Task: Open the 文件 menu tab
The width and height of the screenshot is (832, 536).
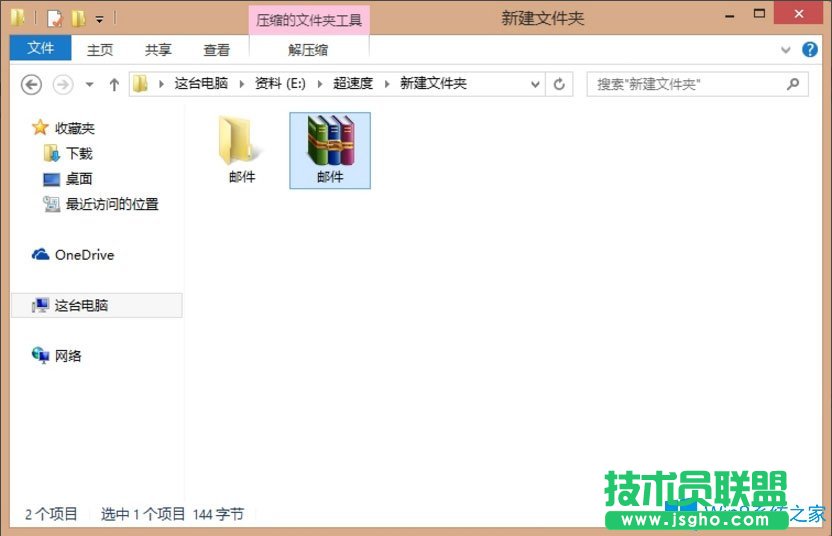Action: pos(40,48)
